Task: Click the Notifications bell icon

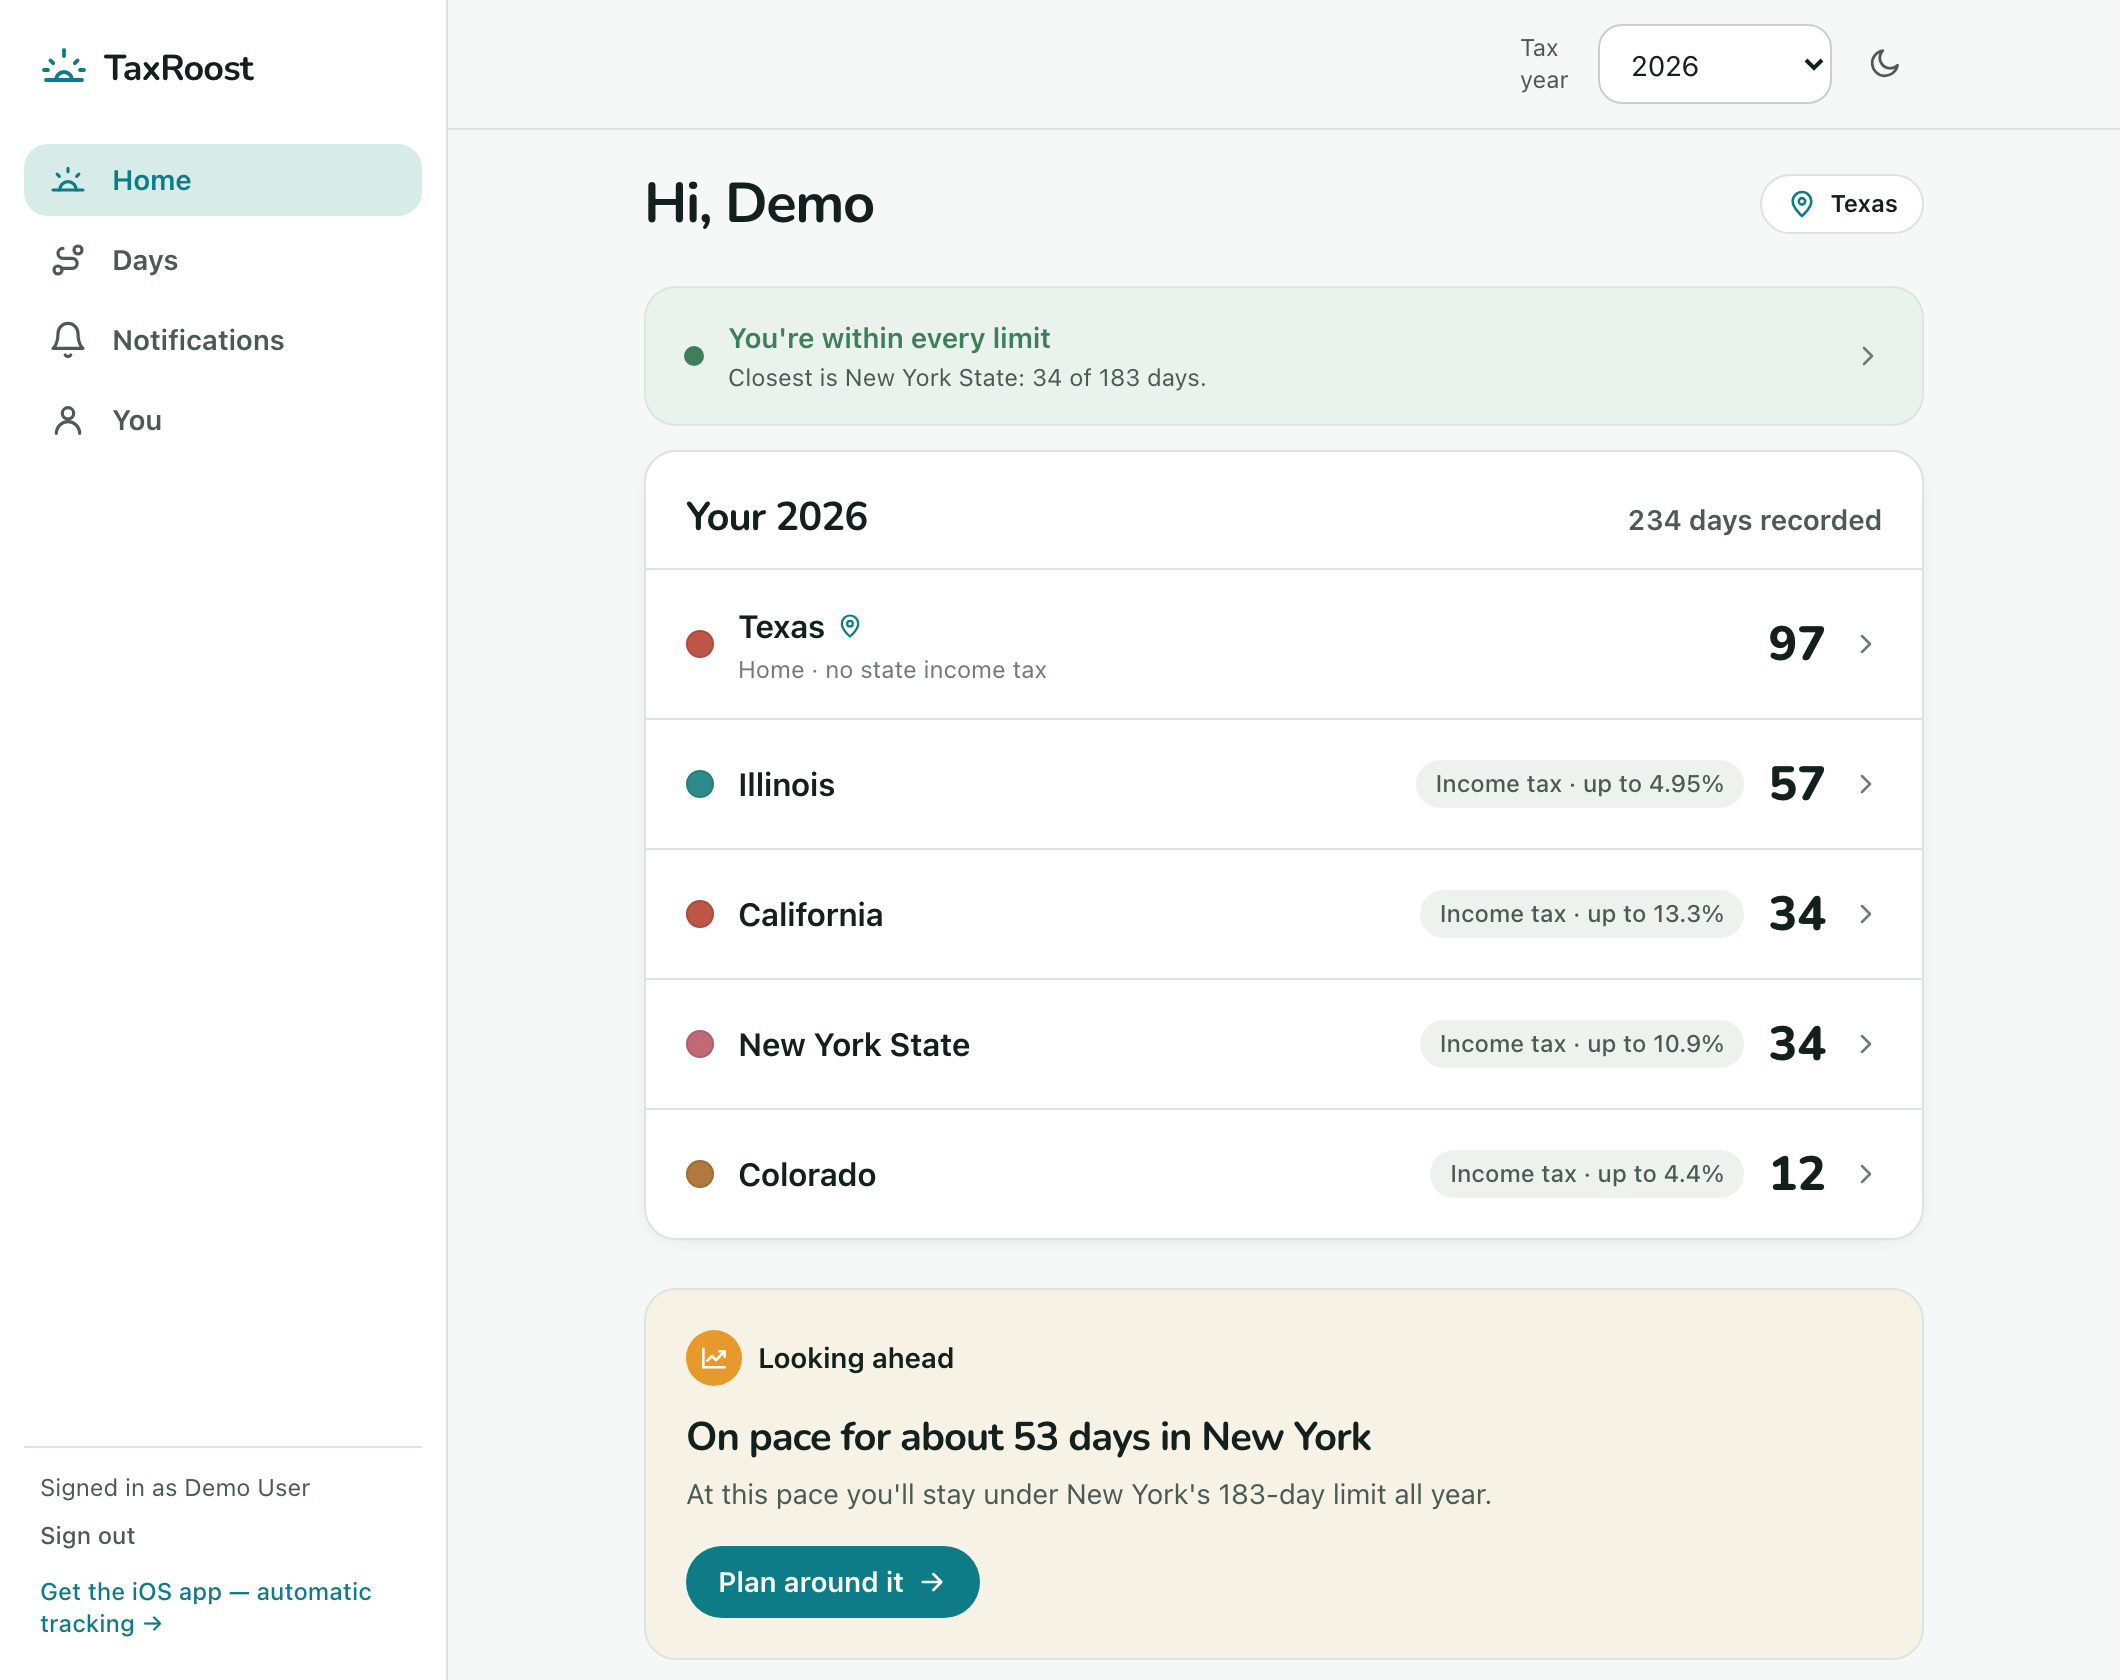Action: 68,340
